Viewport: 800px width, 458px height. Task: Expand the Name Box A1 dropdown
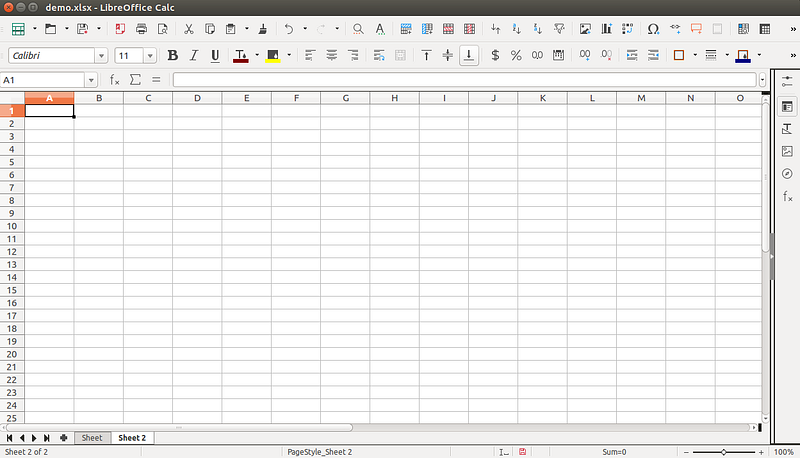tap(91, 80)
